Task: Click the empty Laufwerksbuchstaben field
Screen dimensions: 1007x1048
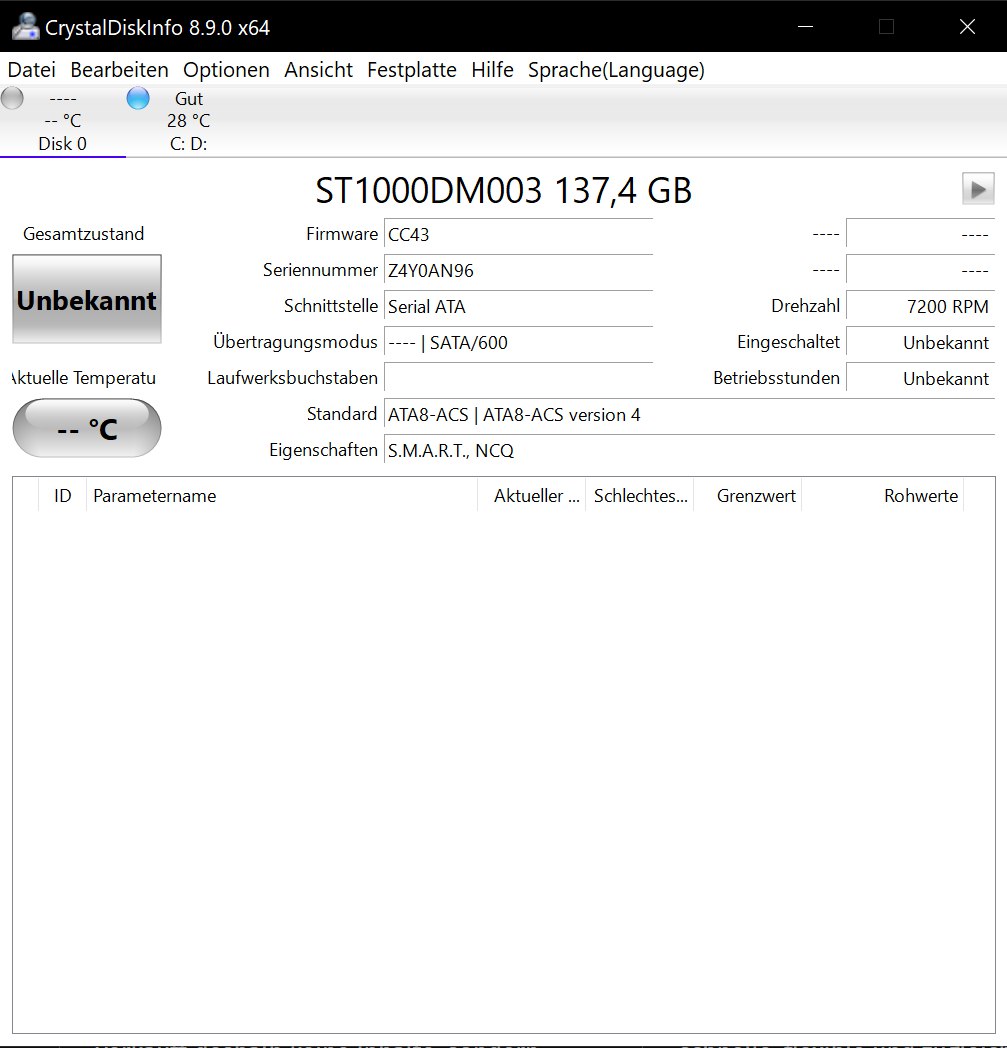Action: pos(519,379)
